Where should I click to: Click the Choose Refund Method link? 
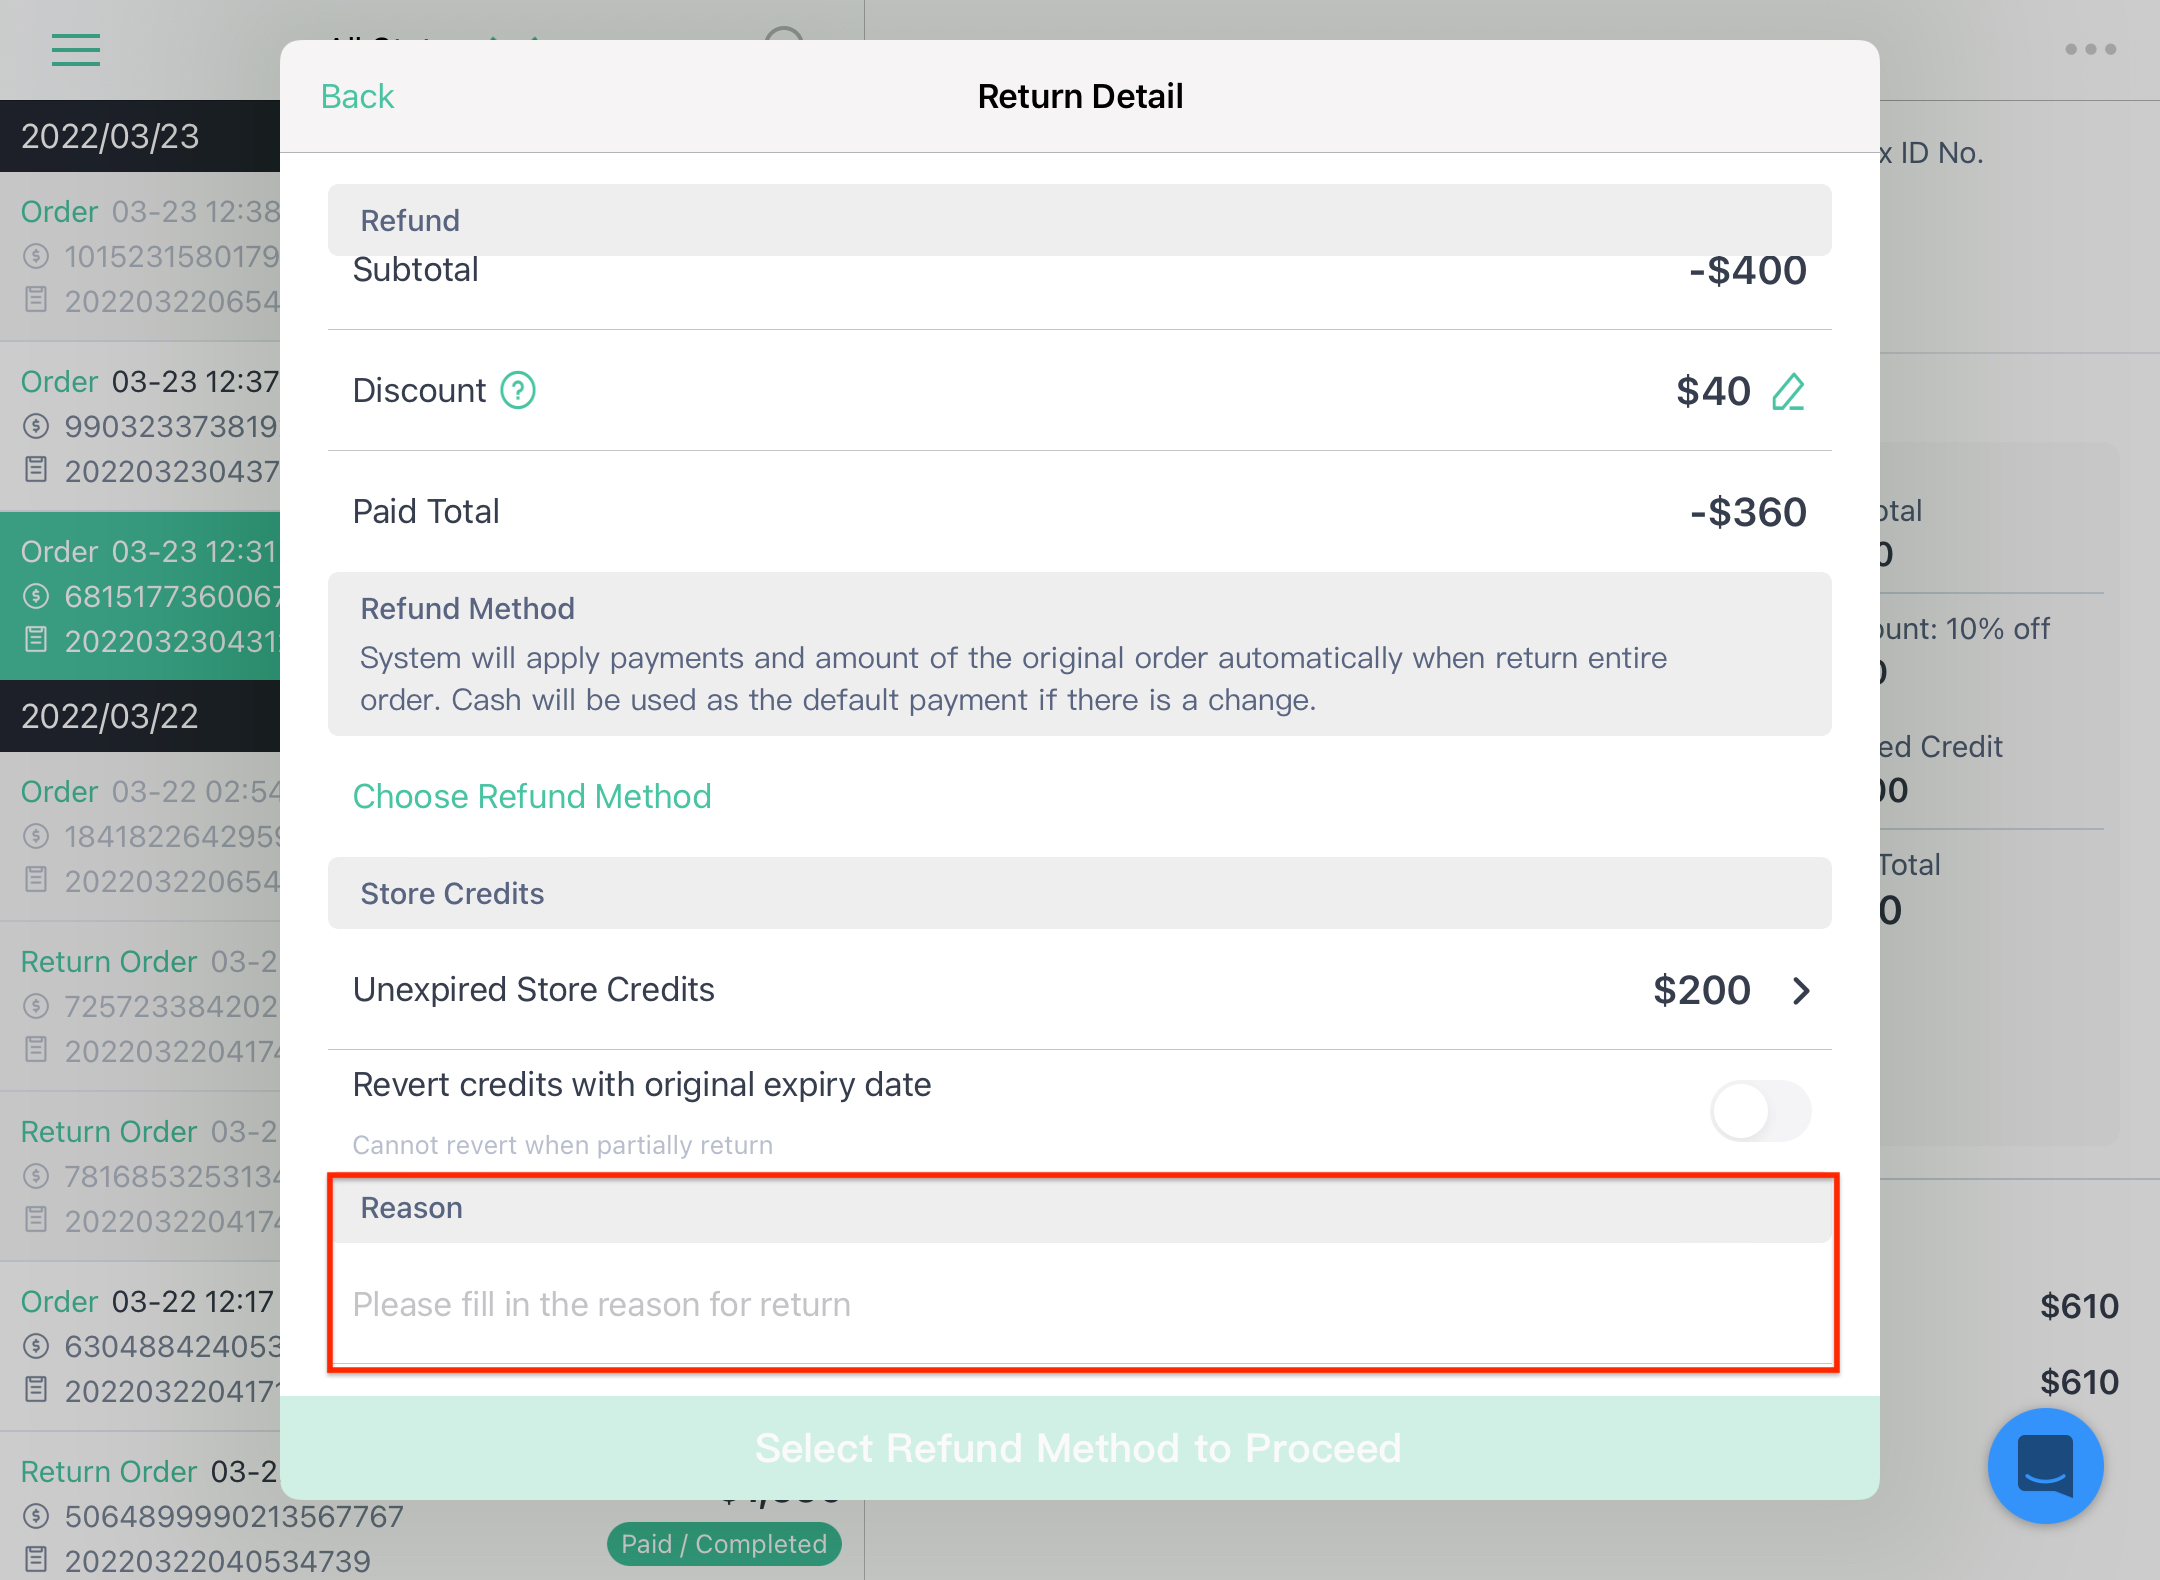(532, 796)
